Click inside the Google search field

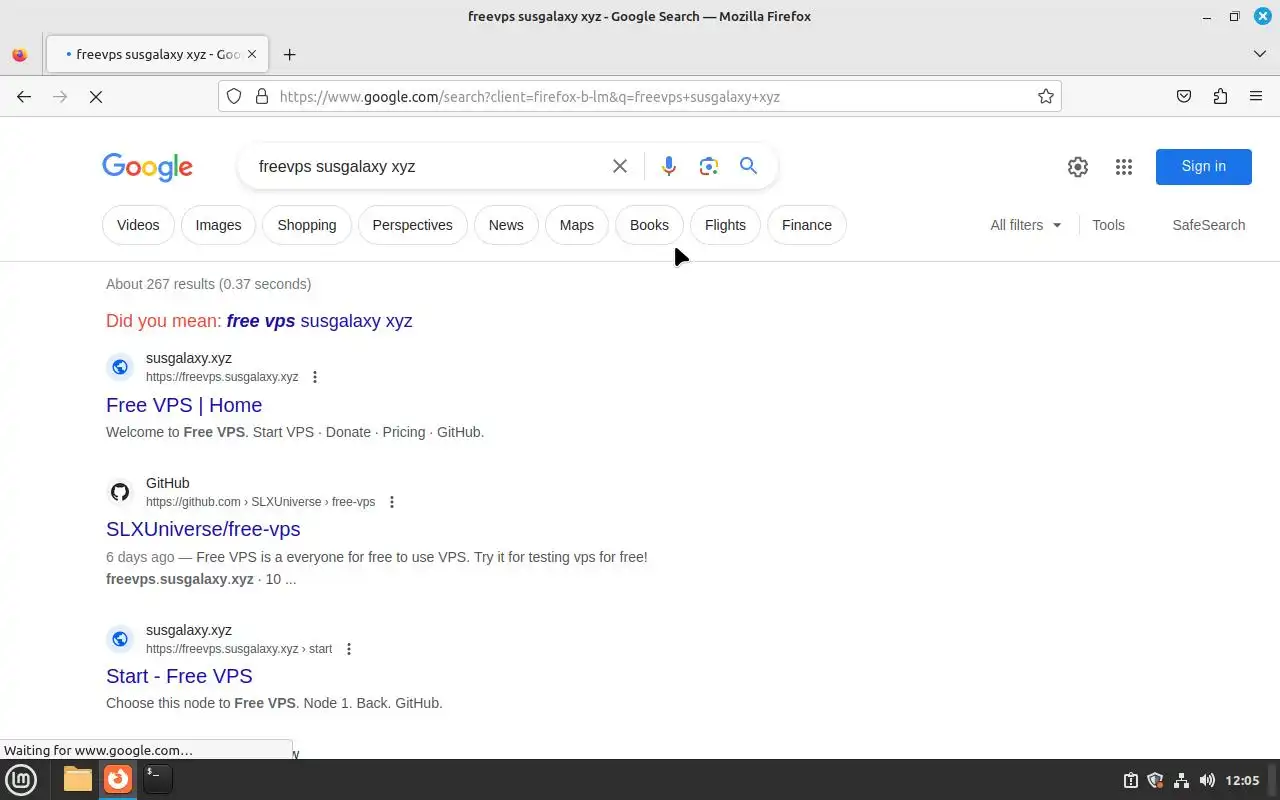(430, 166)
